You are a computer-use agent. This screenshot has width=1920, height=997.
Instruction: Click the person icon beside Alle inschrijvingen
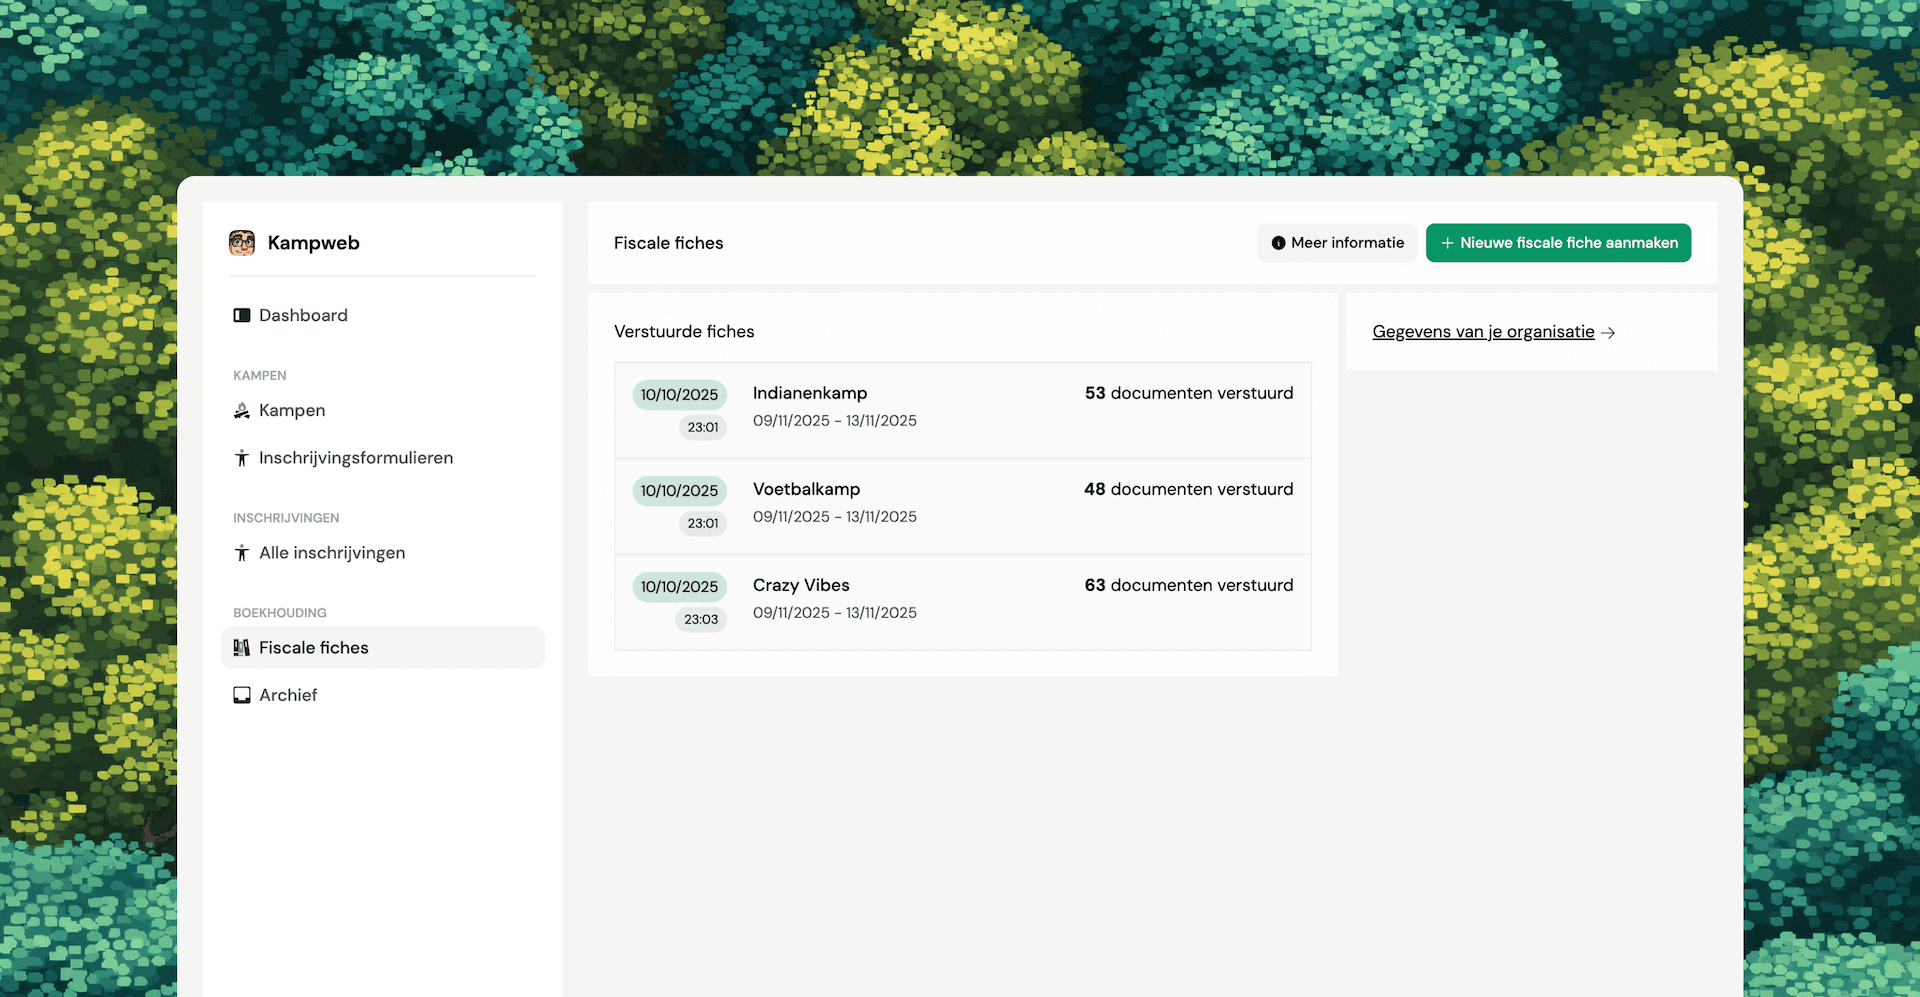pos(242,553)
